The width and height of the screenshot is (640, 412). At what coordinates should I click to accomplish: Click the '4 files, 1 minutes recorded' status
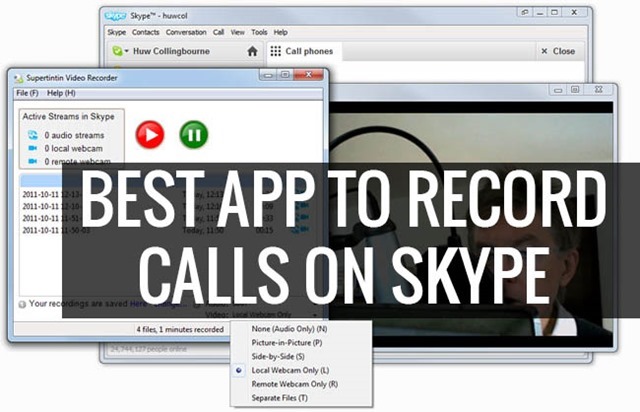[x=180, y=330]
